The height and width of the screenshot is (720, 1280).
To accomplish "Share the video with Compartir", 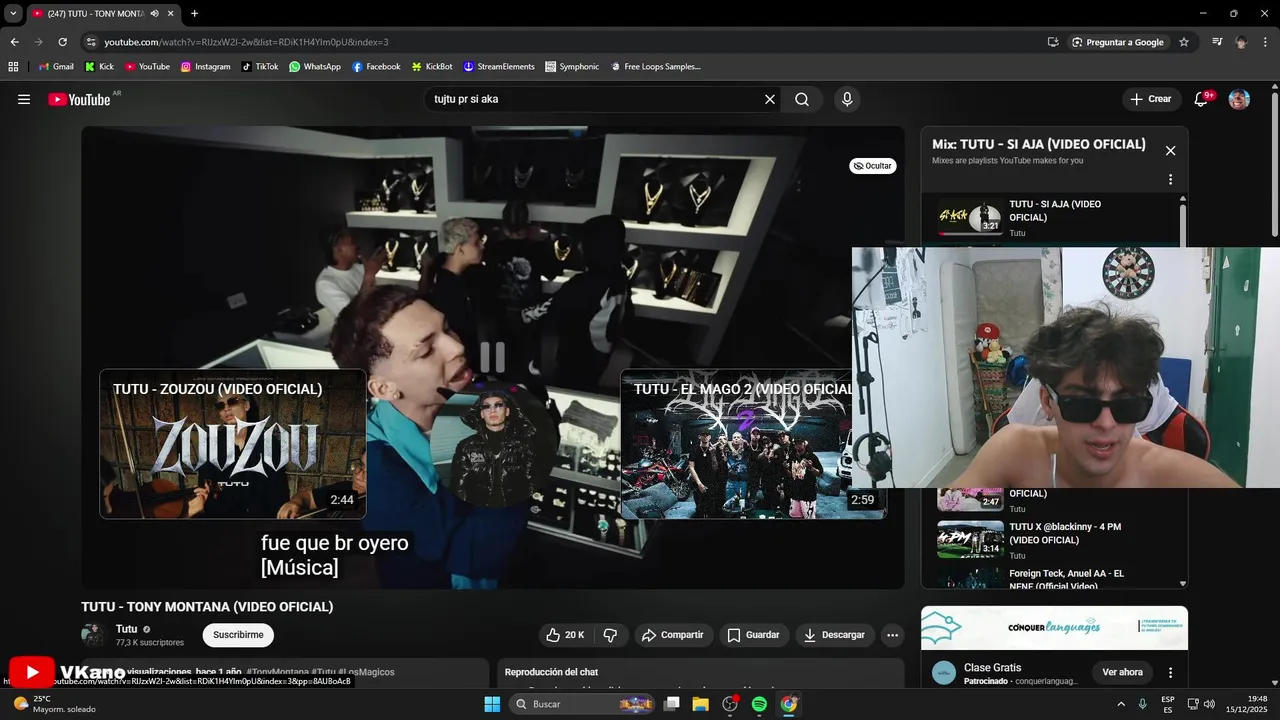I will 673,635.
